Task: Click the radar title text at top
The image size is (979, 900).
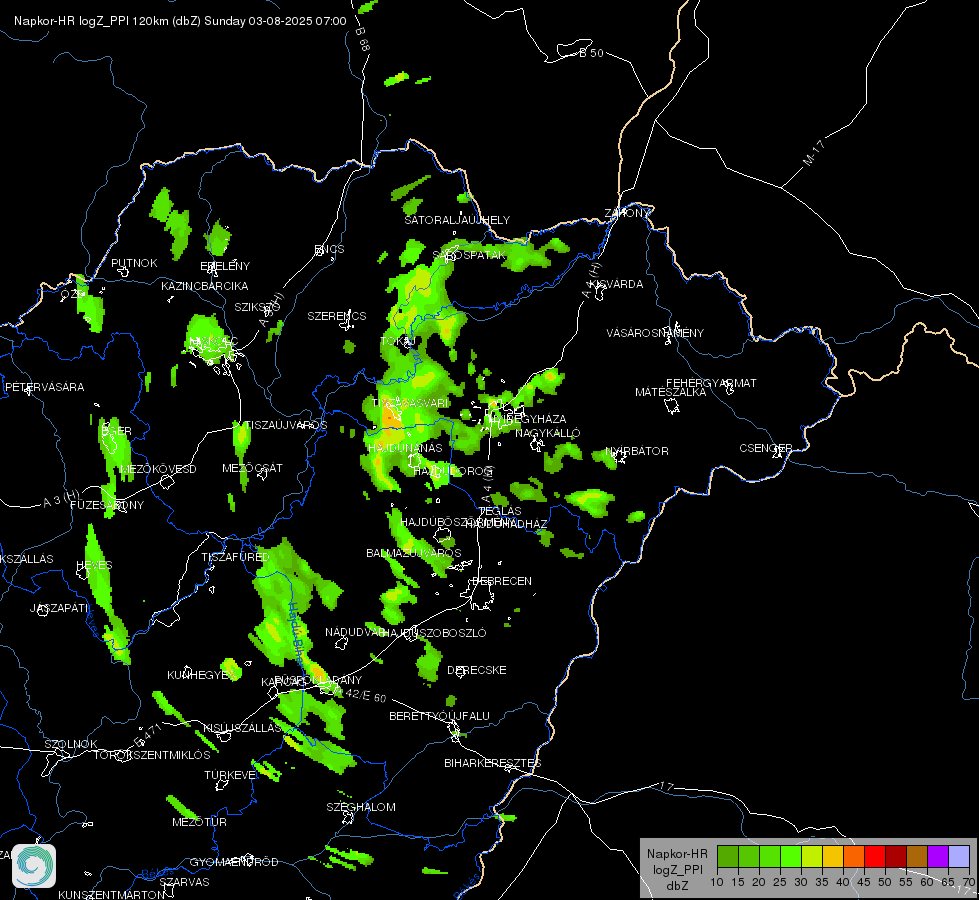Action: [x=180, y=21]
